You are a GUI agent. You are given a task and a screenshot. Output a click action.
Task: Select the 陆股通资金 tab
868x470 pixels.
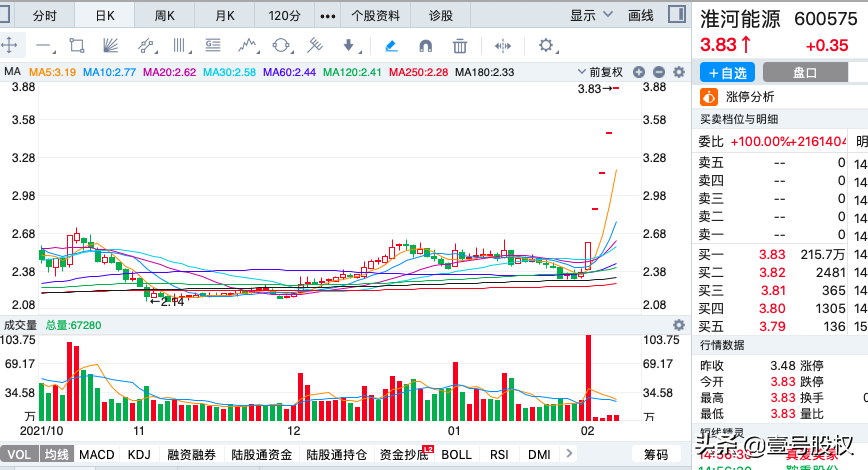[261, 454]
